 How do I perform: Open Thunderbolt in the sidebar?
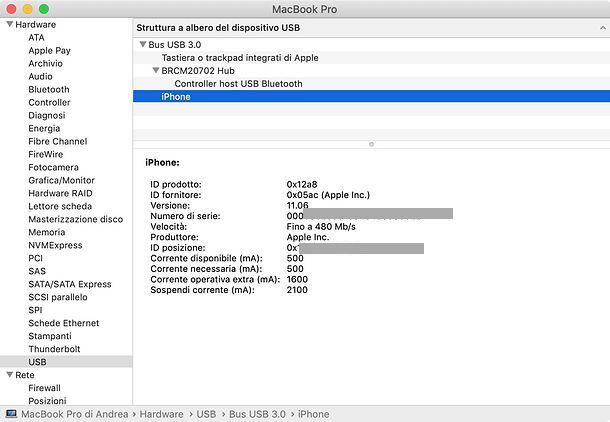54,349
